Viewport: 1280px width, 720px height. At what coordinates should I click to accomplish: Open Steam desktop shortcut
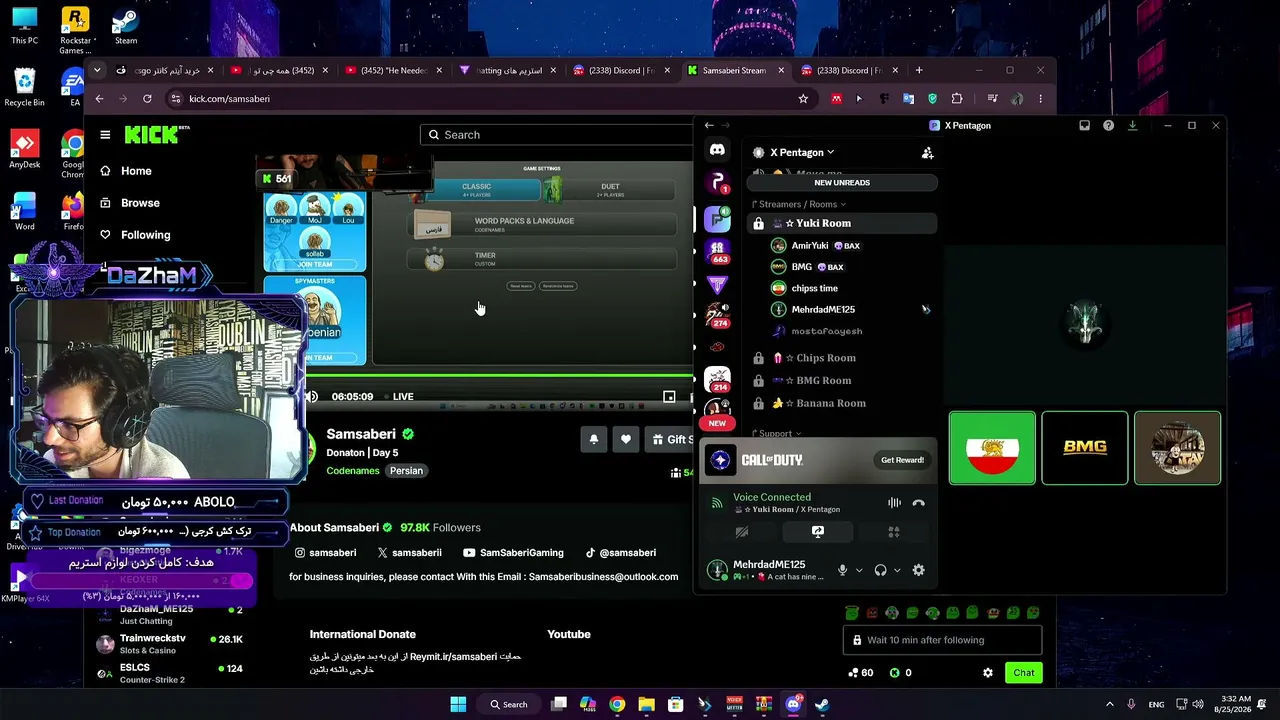(125, 27)
